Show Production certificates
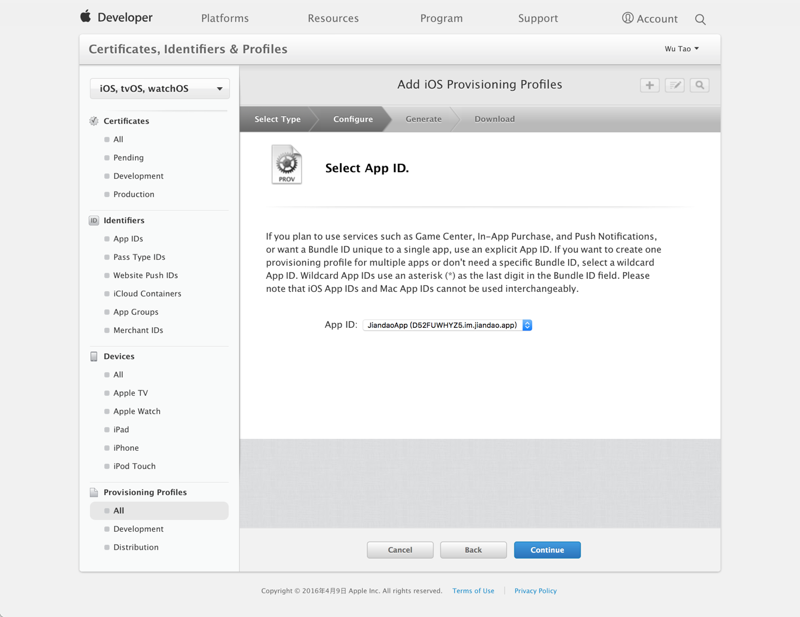Screen dimensions: 800x617 coord(134,194)
